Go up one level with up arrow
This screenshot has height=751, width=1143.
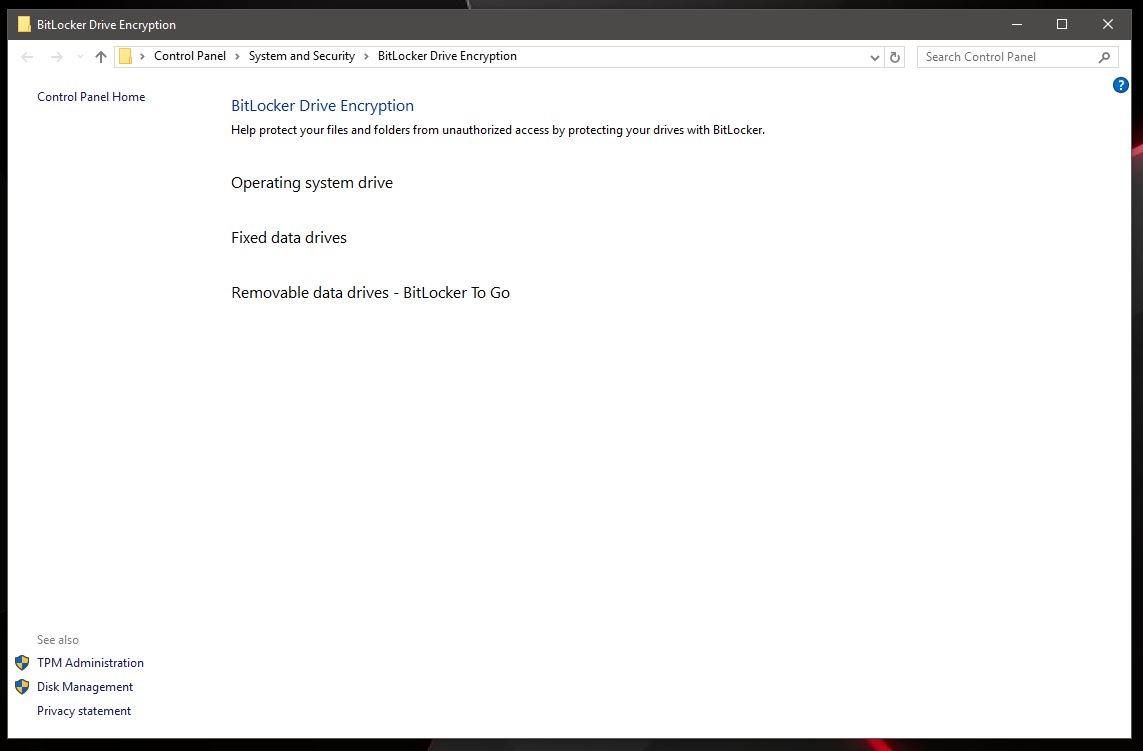click(x=101, y=57)
